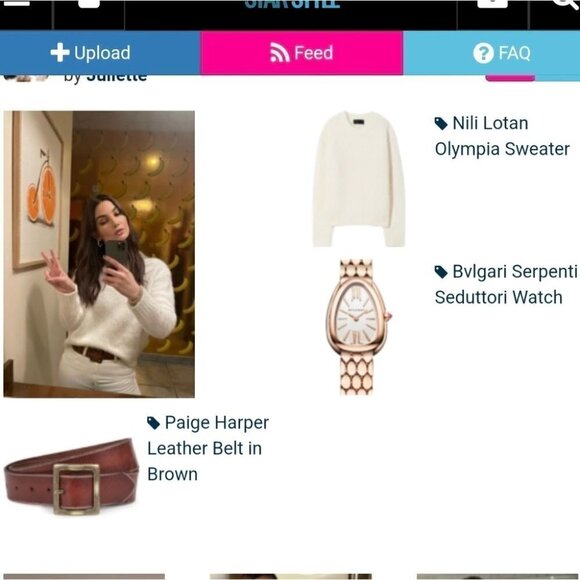Click tag icon beside Paige Harper
Viewport: 580px width, 580px height.
[x=154, y=423]
